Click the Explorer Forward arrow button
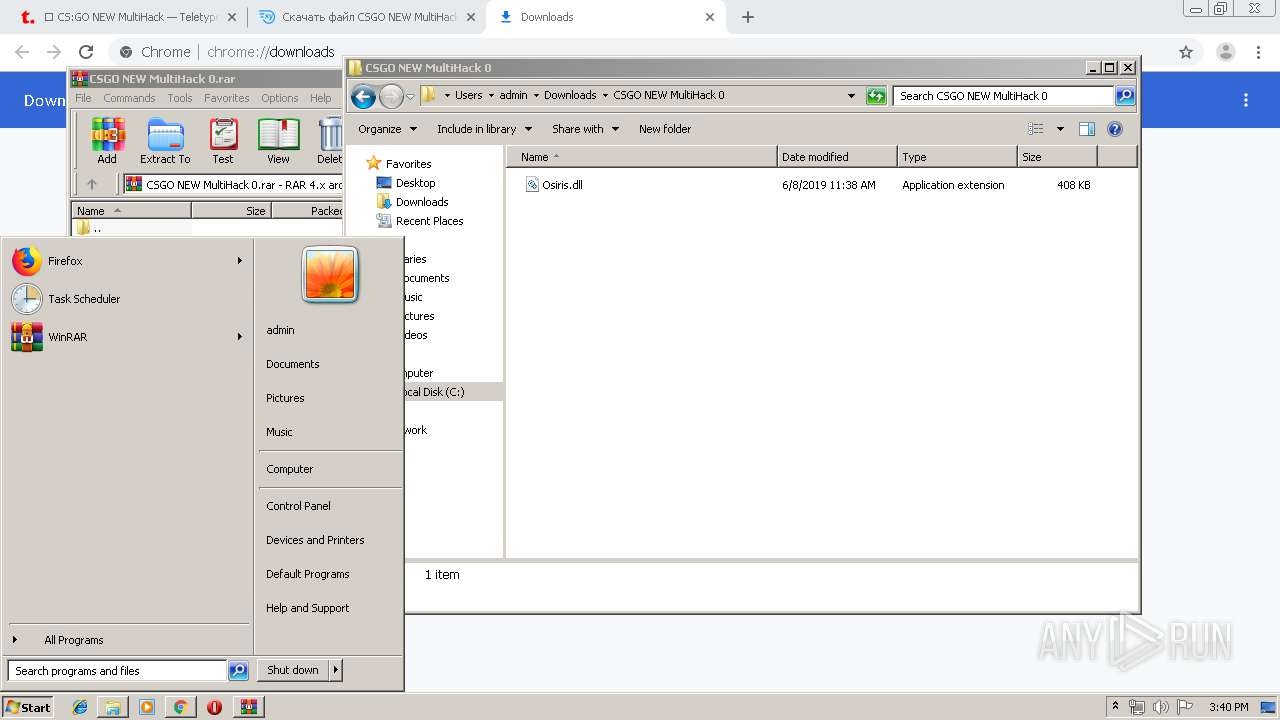This screenshot has width=1280, height=720. 391,96
